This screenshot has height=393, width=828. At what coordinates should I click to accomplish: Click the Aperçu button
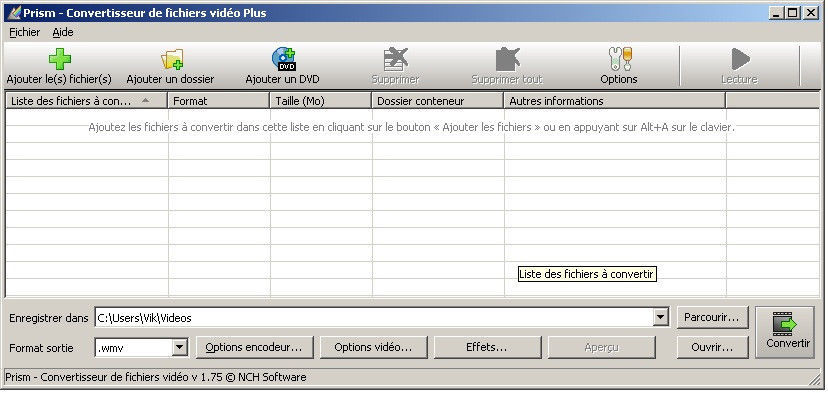(x=602, y=347)
